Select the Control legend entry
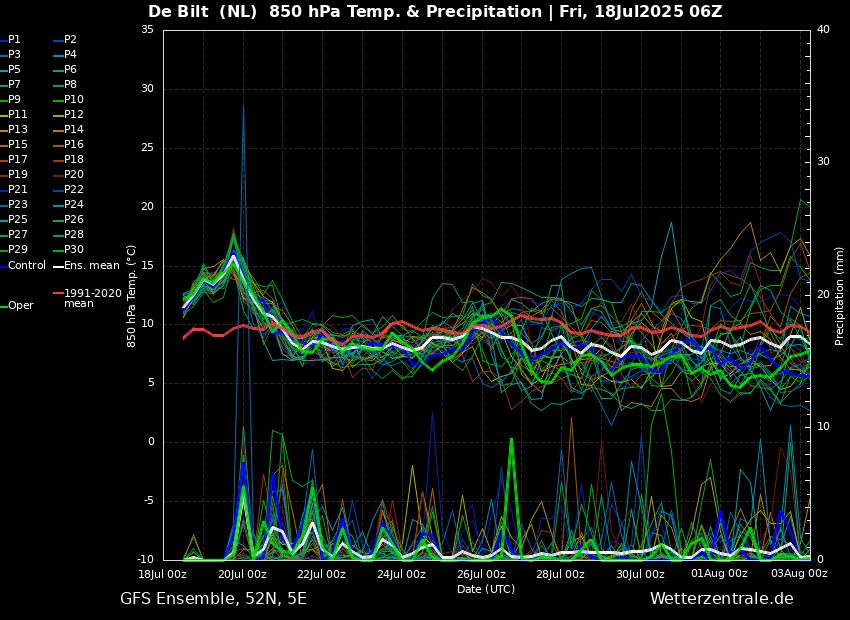 (x=27, y=266)
